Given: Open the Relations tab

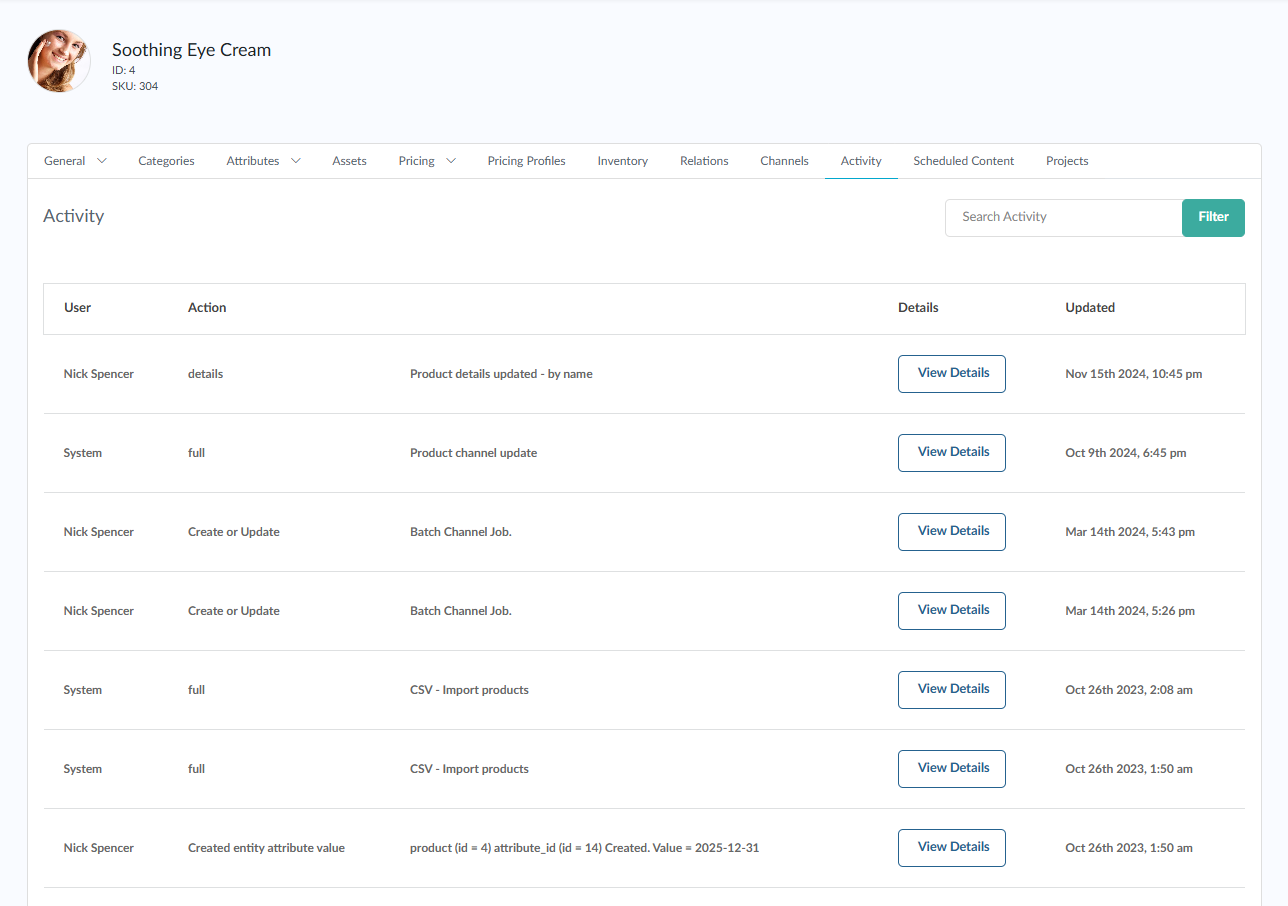Looking at the screenshot, I should (704, 161).
